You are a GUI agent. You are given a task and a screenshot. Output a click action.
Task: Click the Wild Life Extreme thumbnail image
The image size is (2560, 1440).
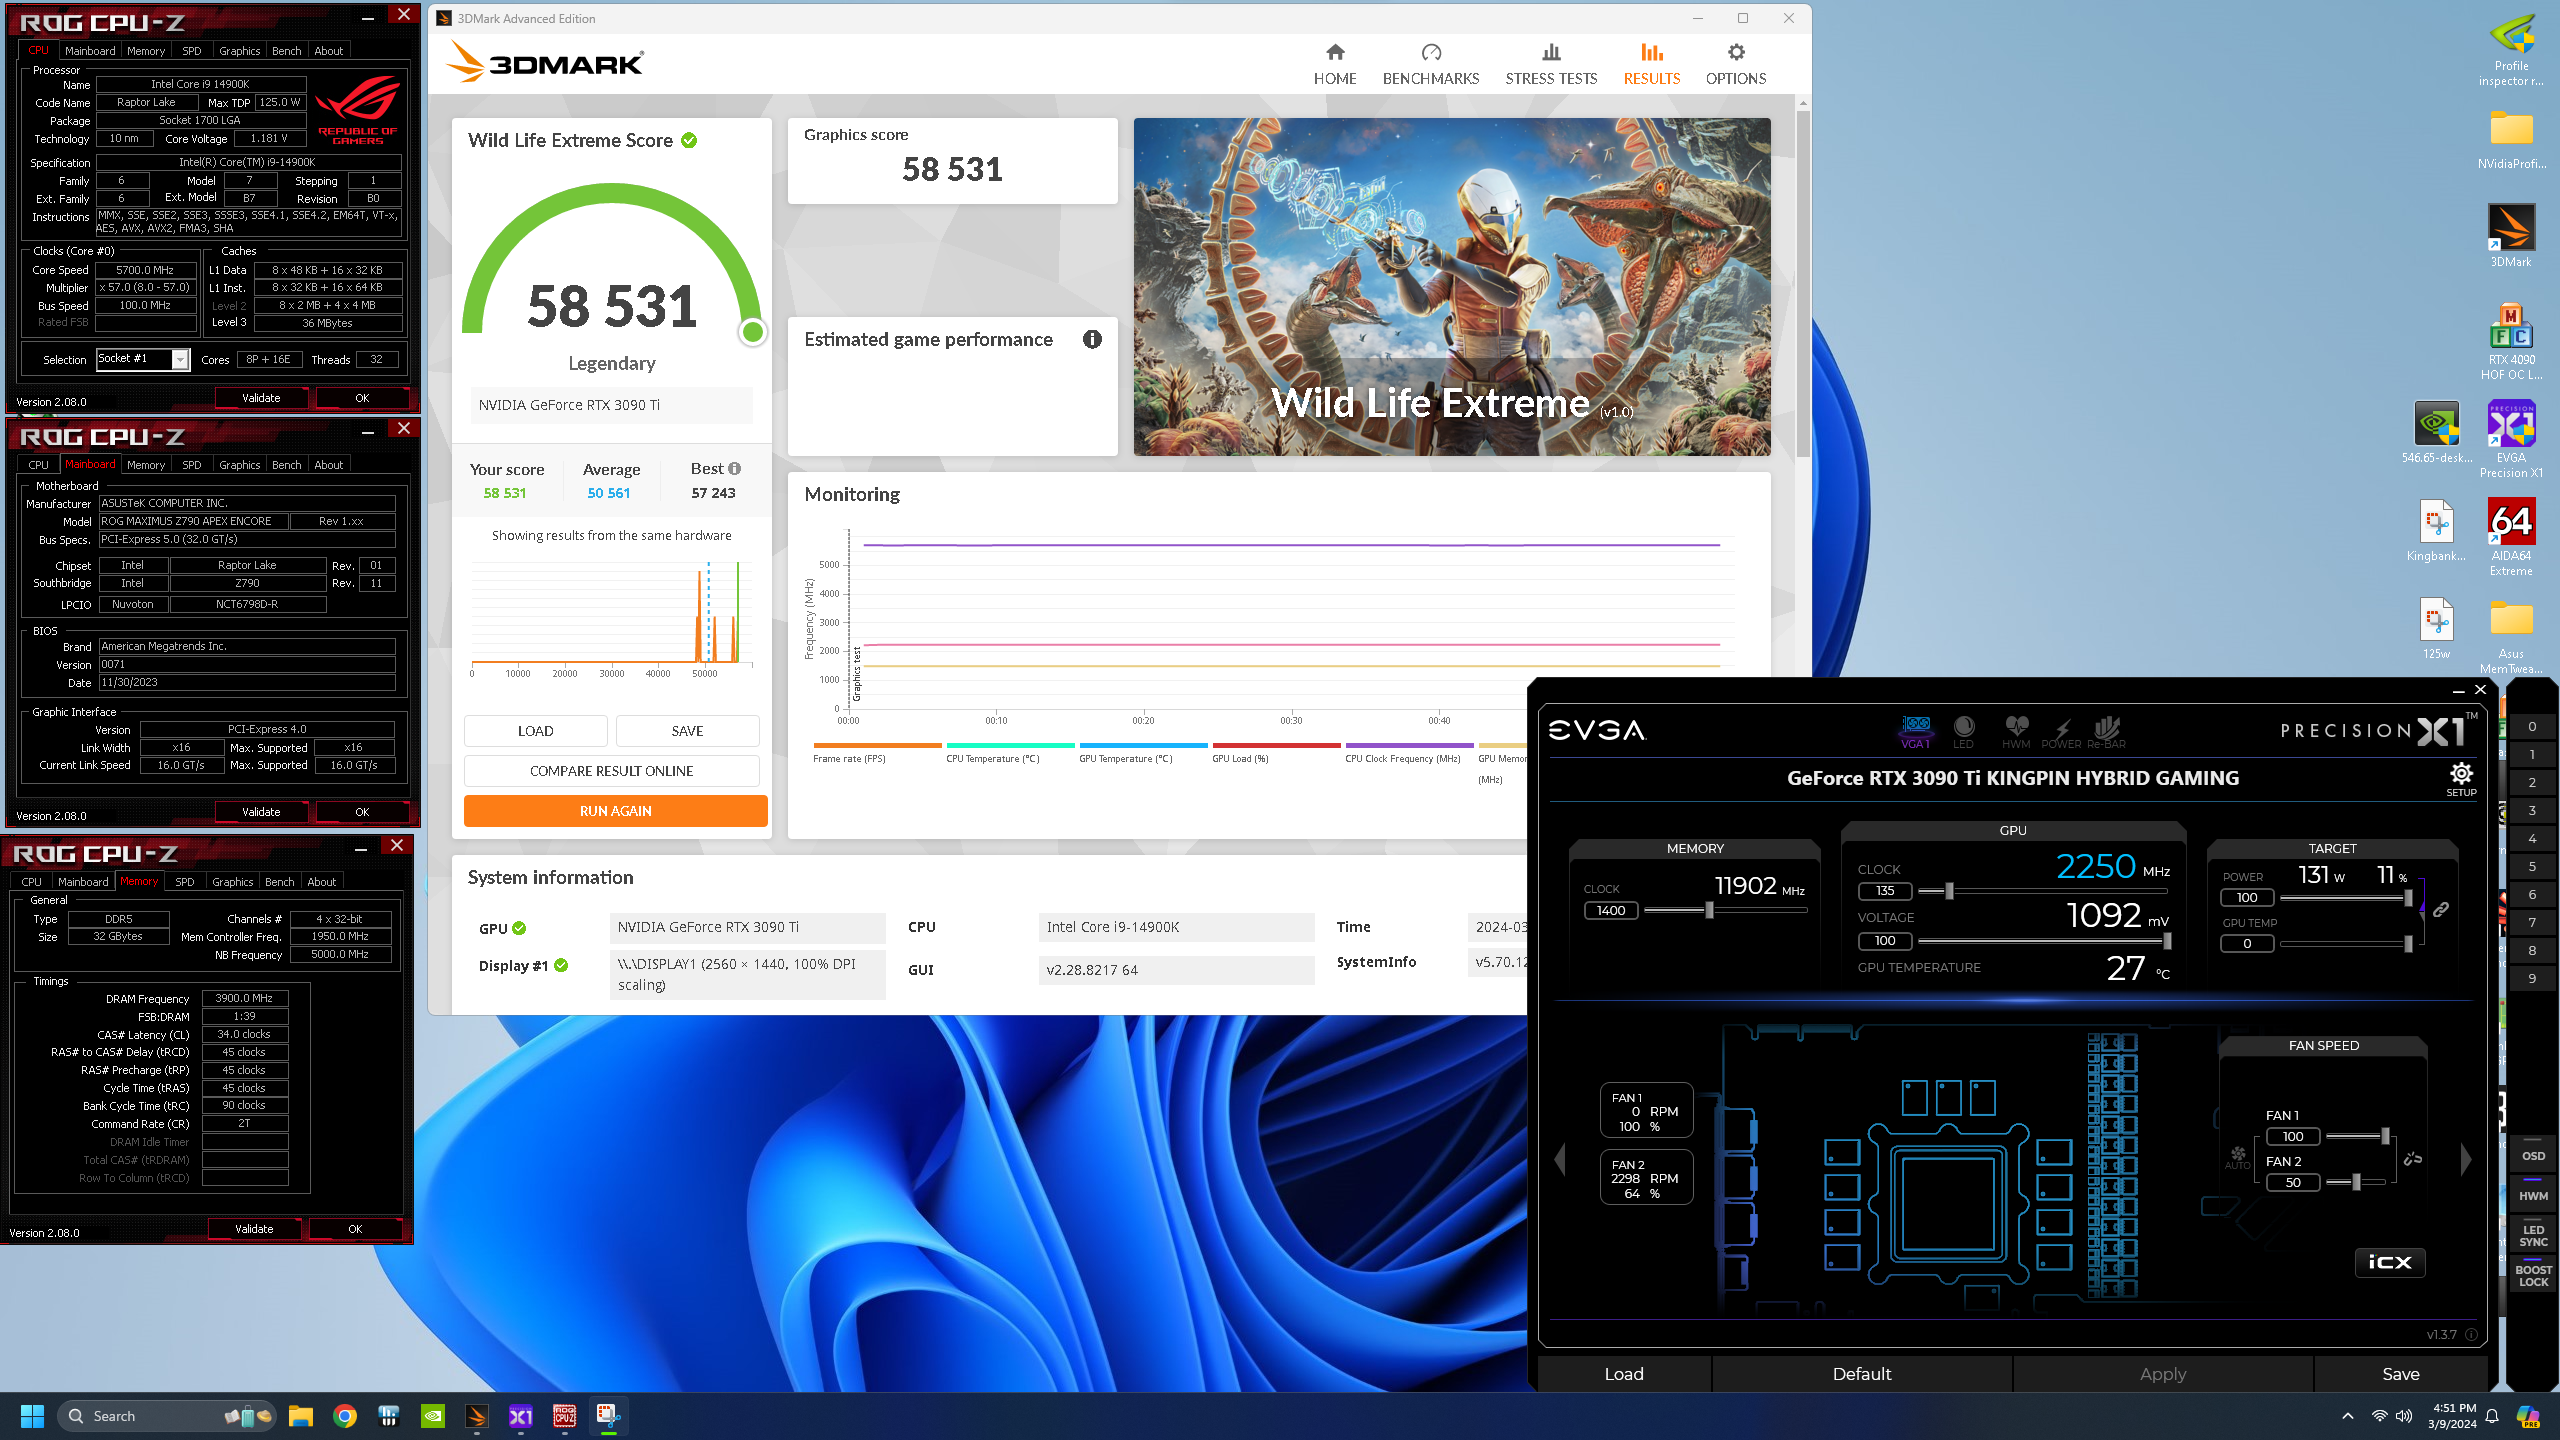[x=1452, y=287]
